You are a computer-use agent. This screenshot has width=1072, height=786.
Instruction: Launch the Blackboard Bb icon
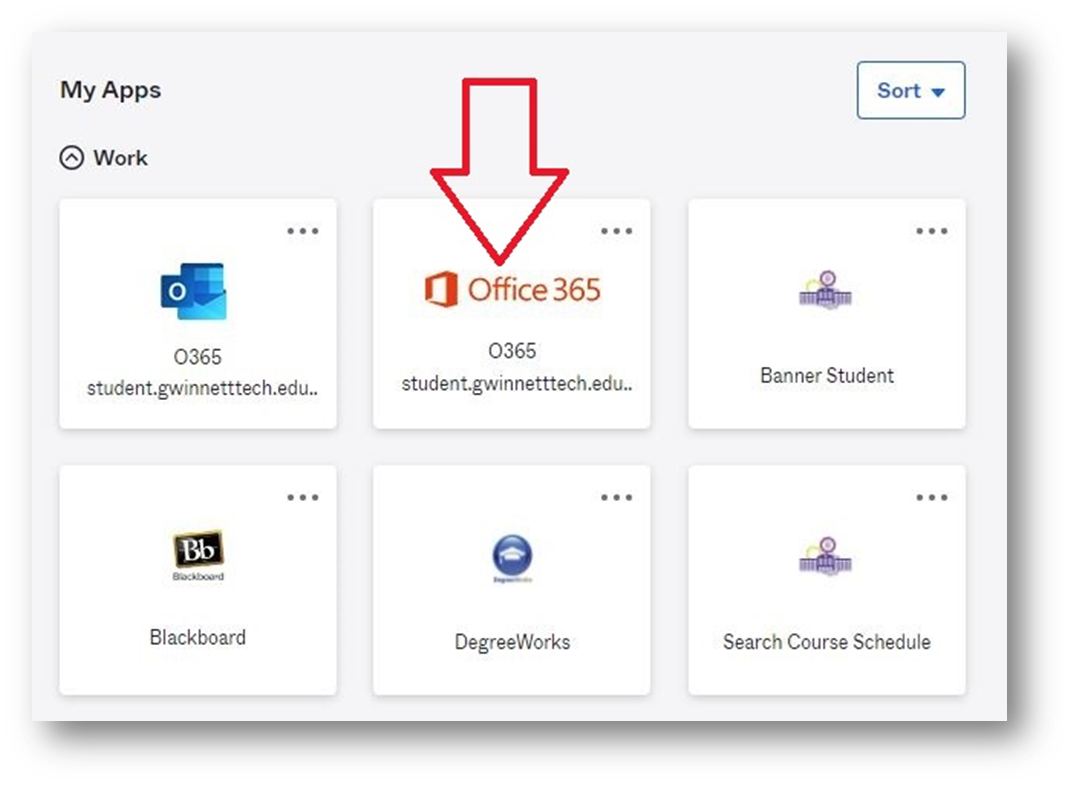coord(198,555)
